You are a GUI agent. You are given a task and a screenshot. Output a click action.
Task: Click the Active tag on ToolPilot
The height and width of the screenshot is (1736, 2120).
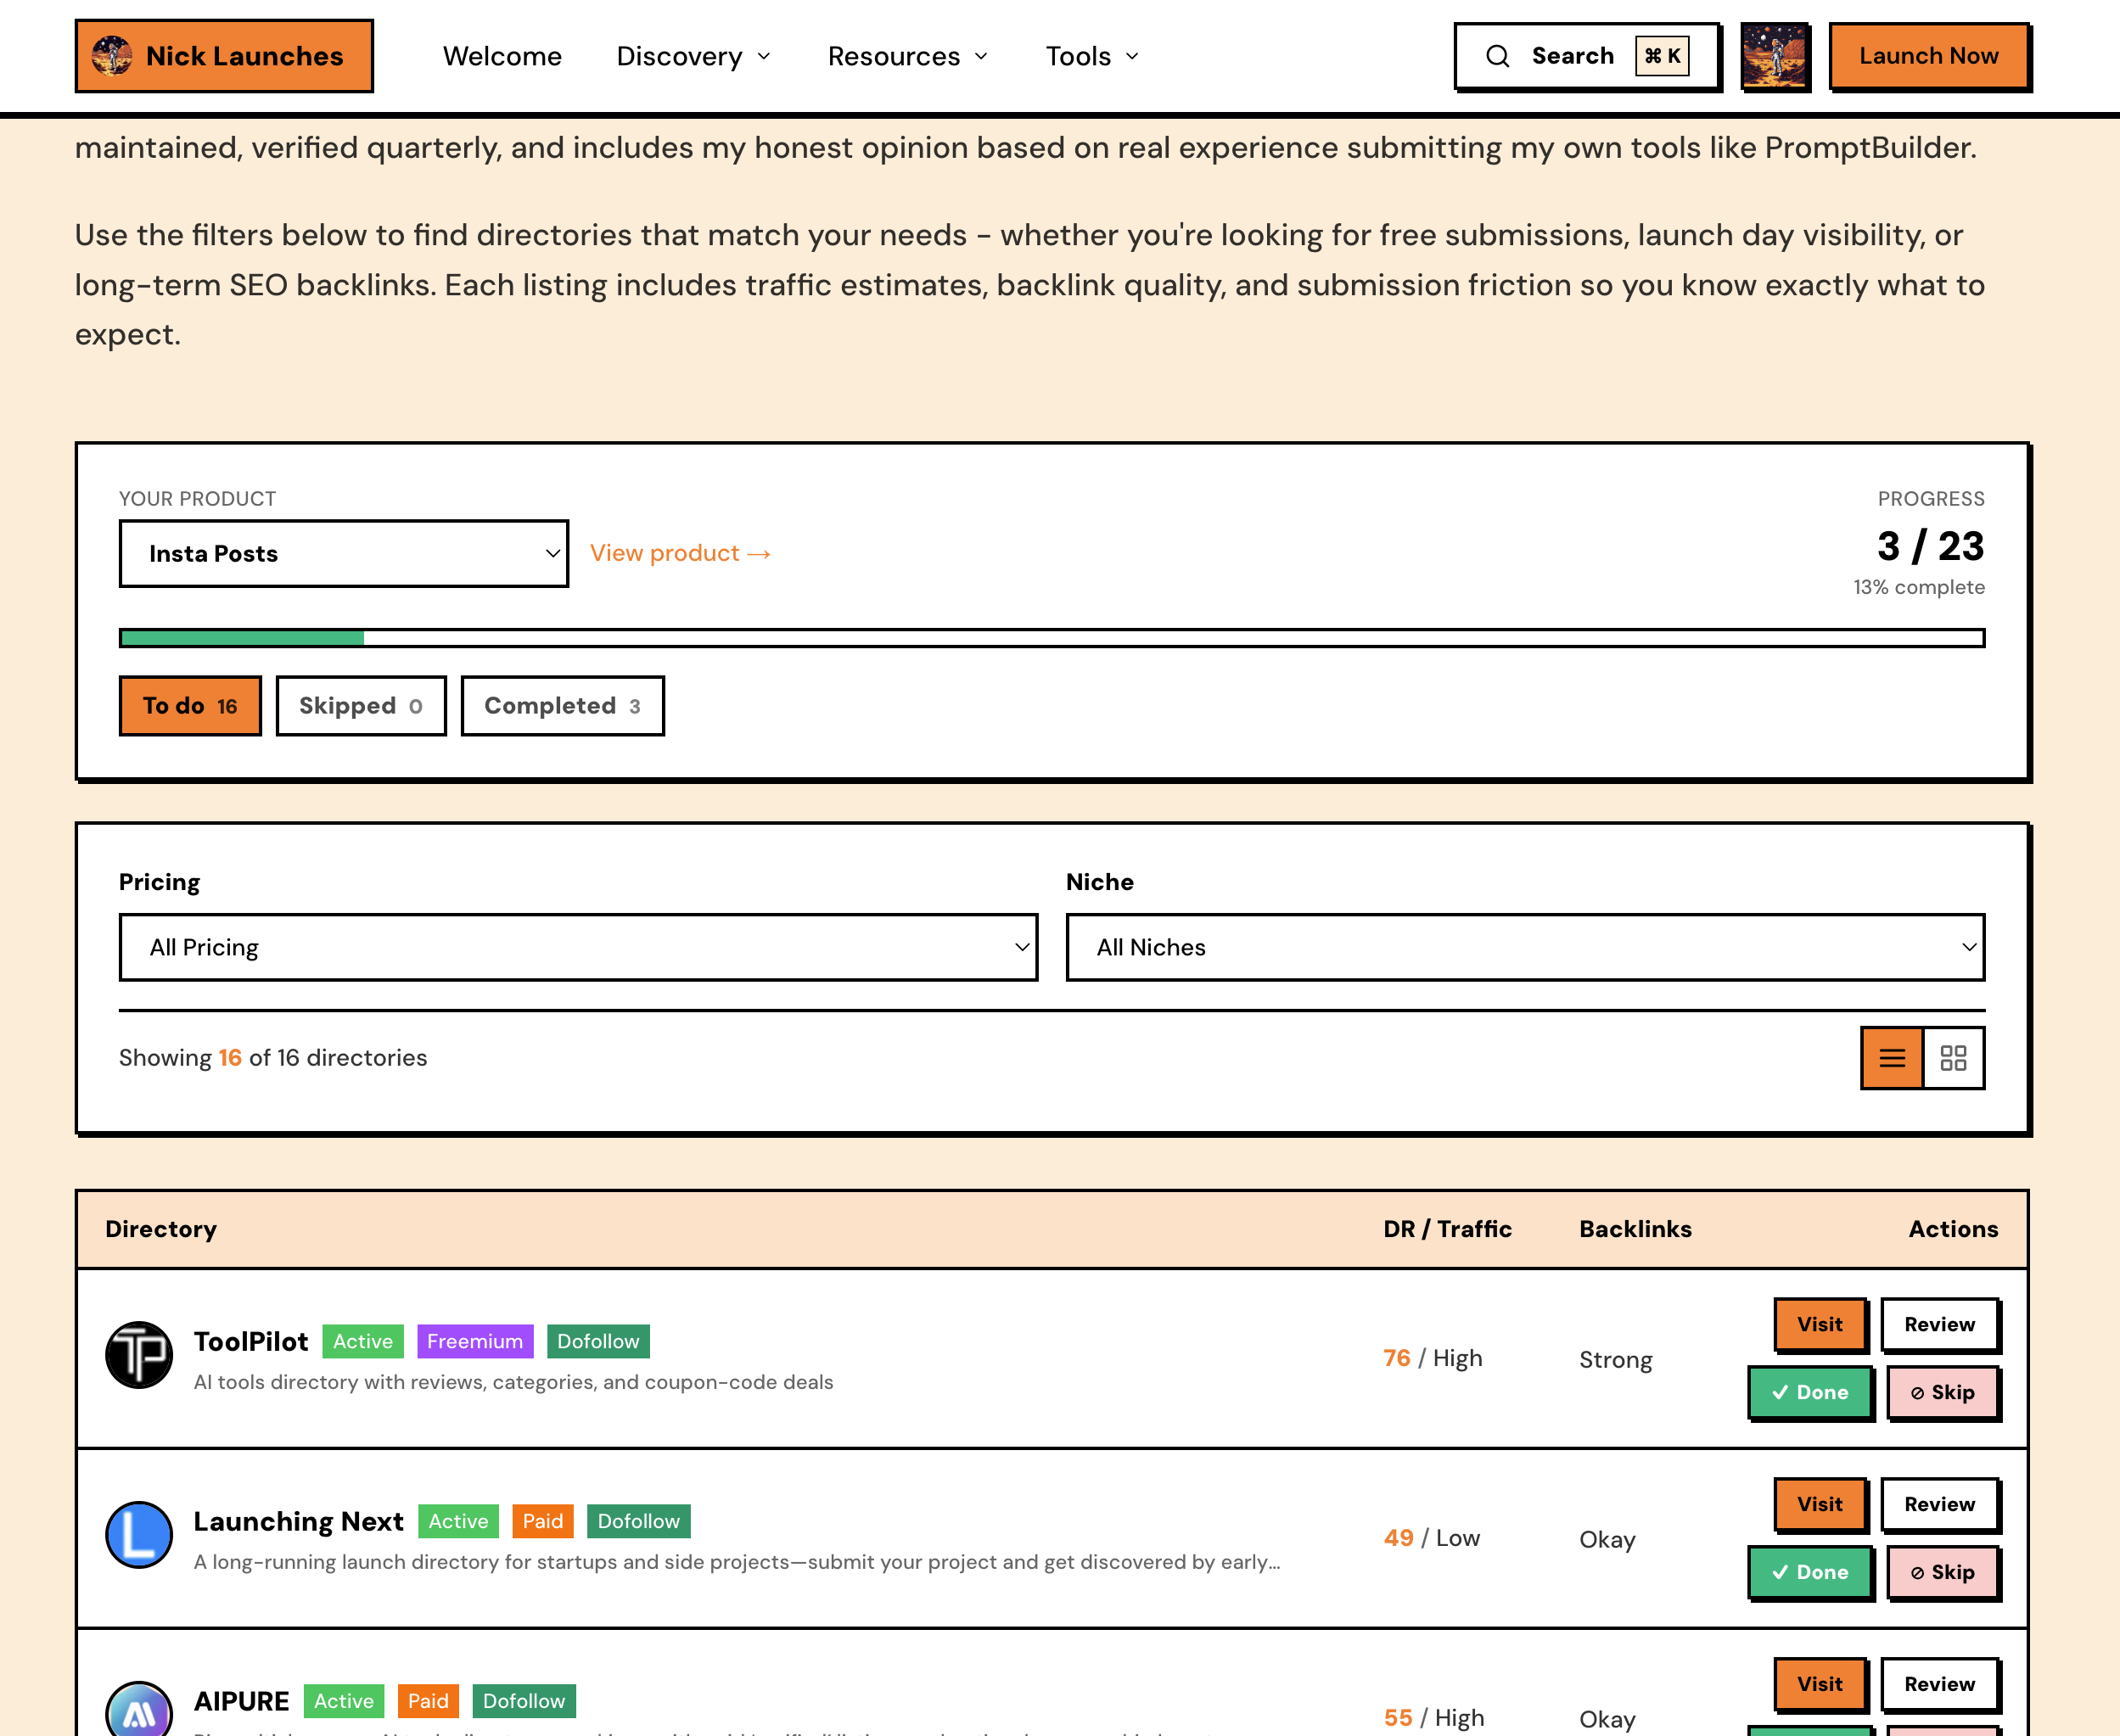coord(363,1342)
